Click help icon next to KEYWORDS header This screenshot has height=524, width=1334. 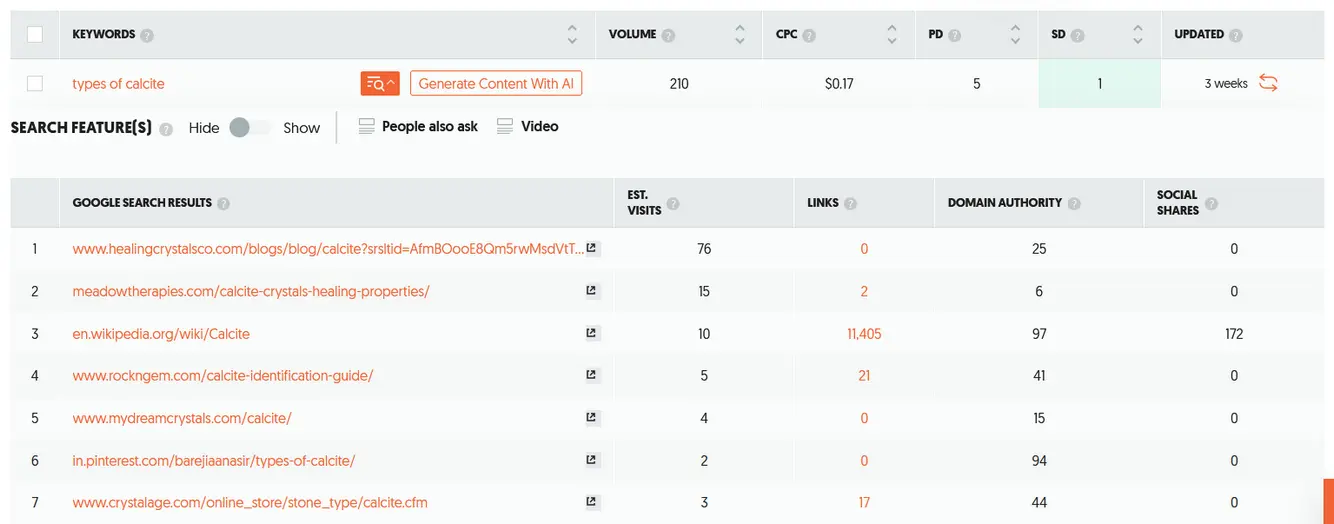pyautogui.click(x=147, y=35)
